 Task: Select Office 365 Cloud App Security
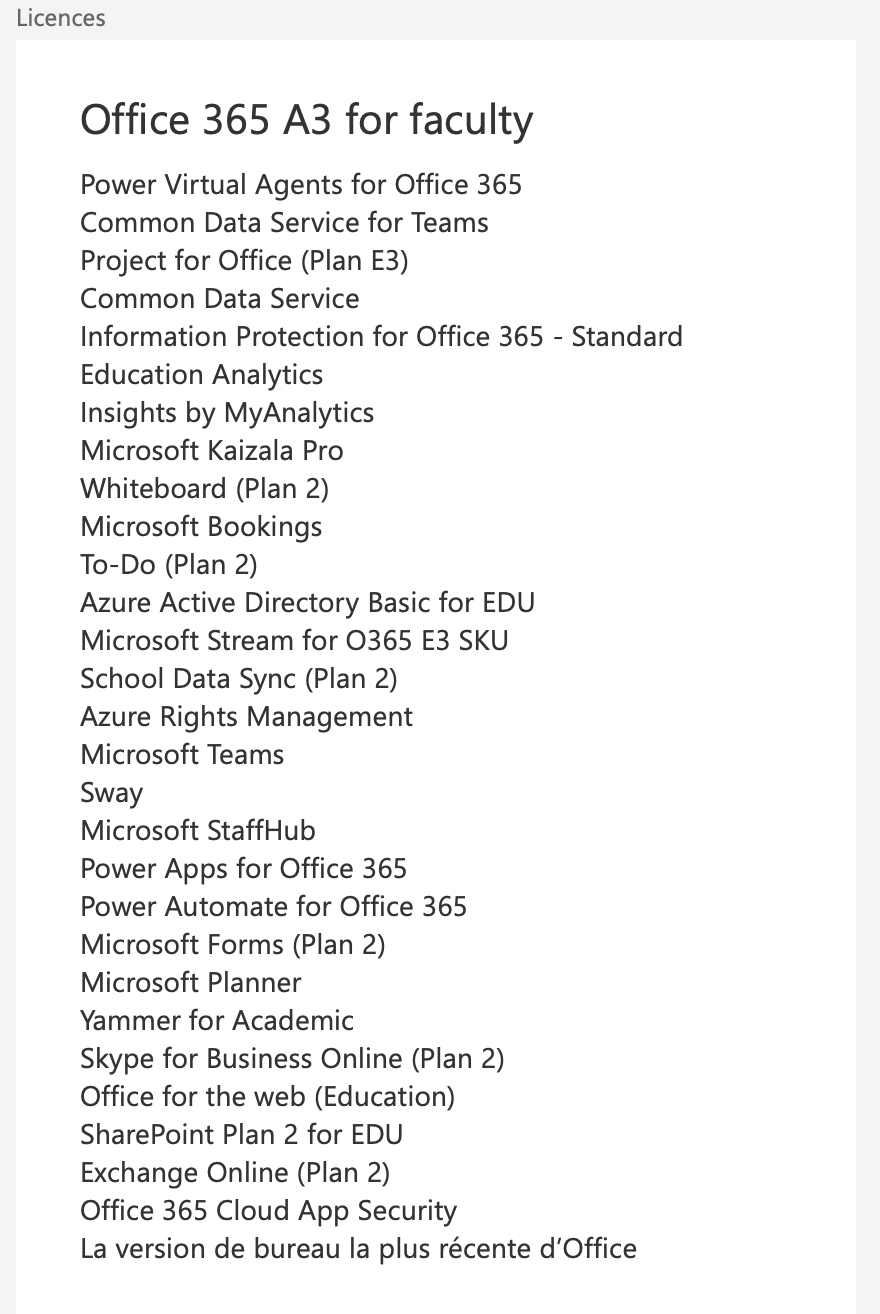pyautogui.click(x=269, y=1211)
